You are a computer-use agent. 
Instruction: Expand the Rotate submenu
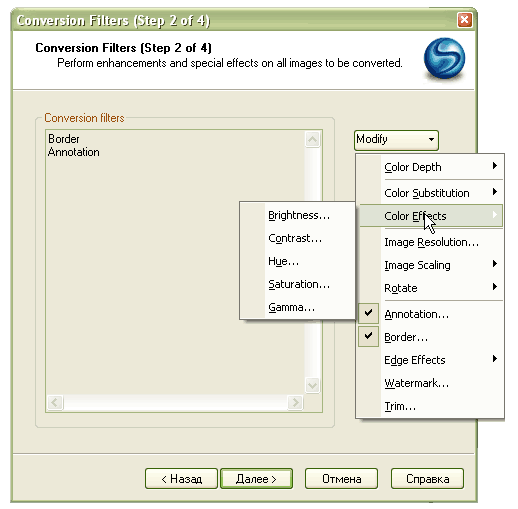pos(430,288)
